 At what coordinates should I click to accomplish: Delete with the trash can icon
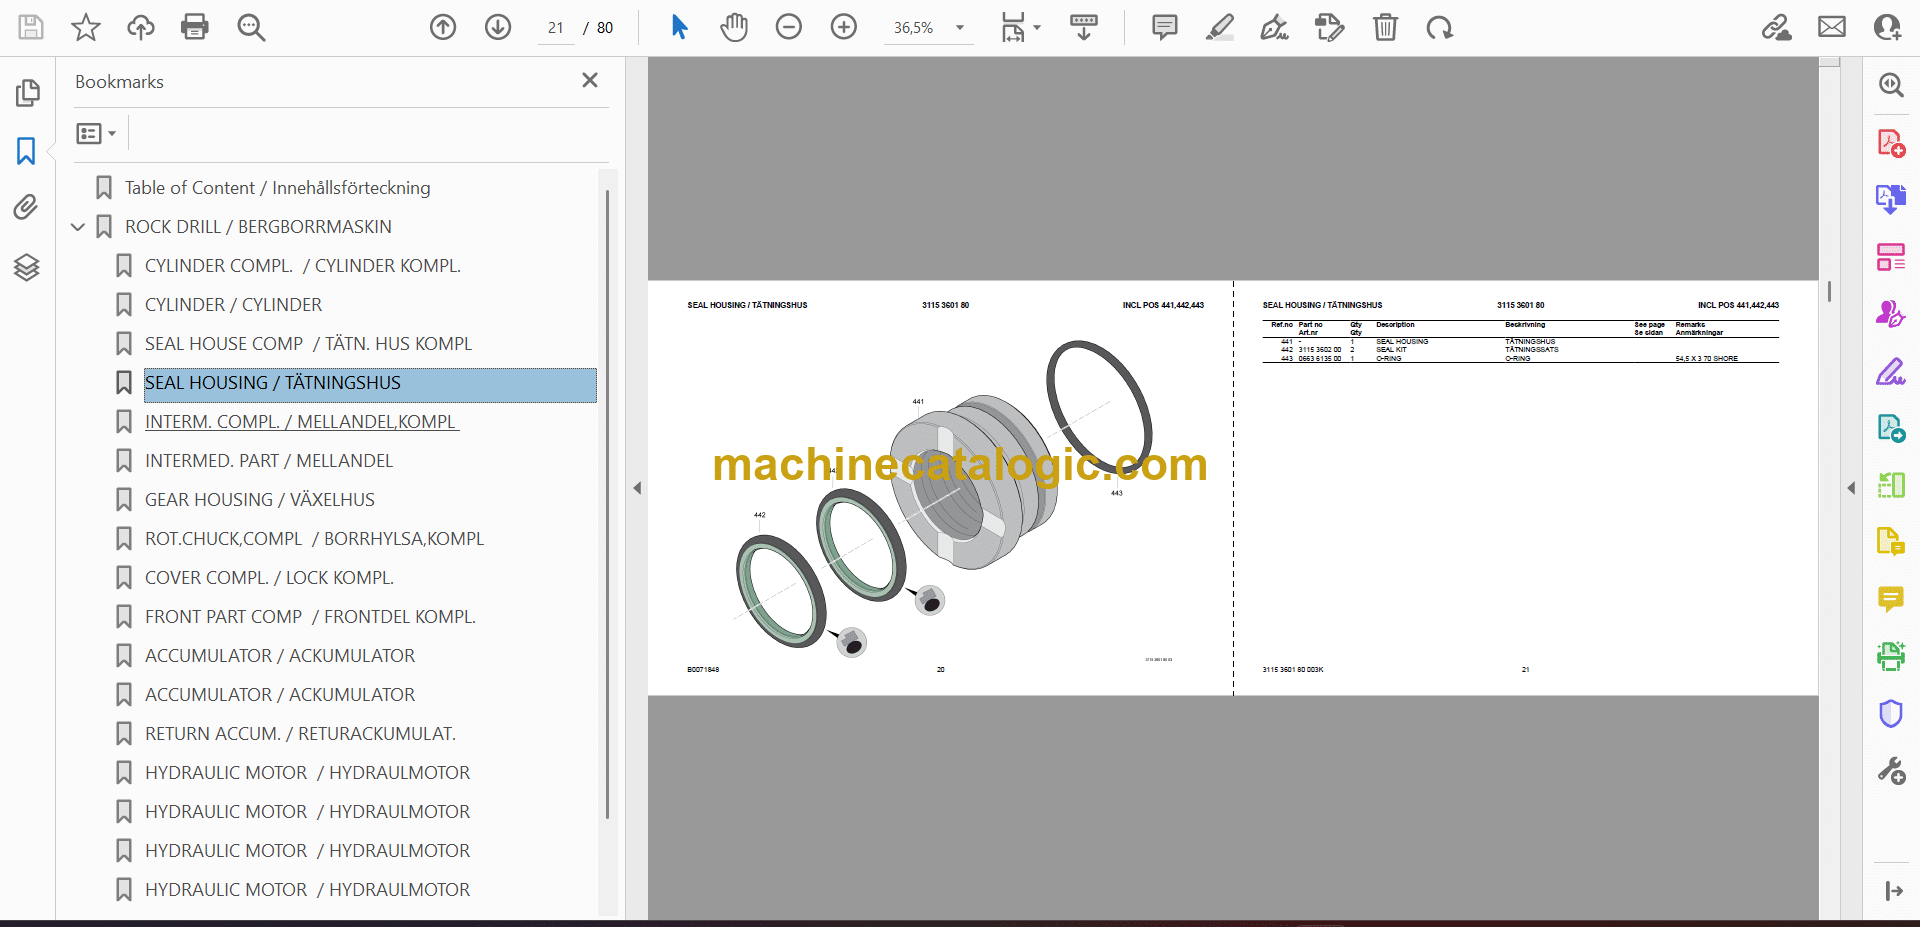[x=1385, y=27]
